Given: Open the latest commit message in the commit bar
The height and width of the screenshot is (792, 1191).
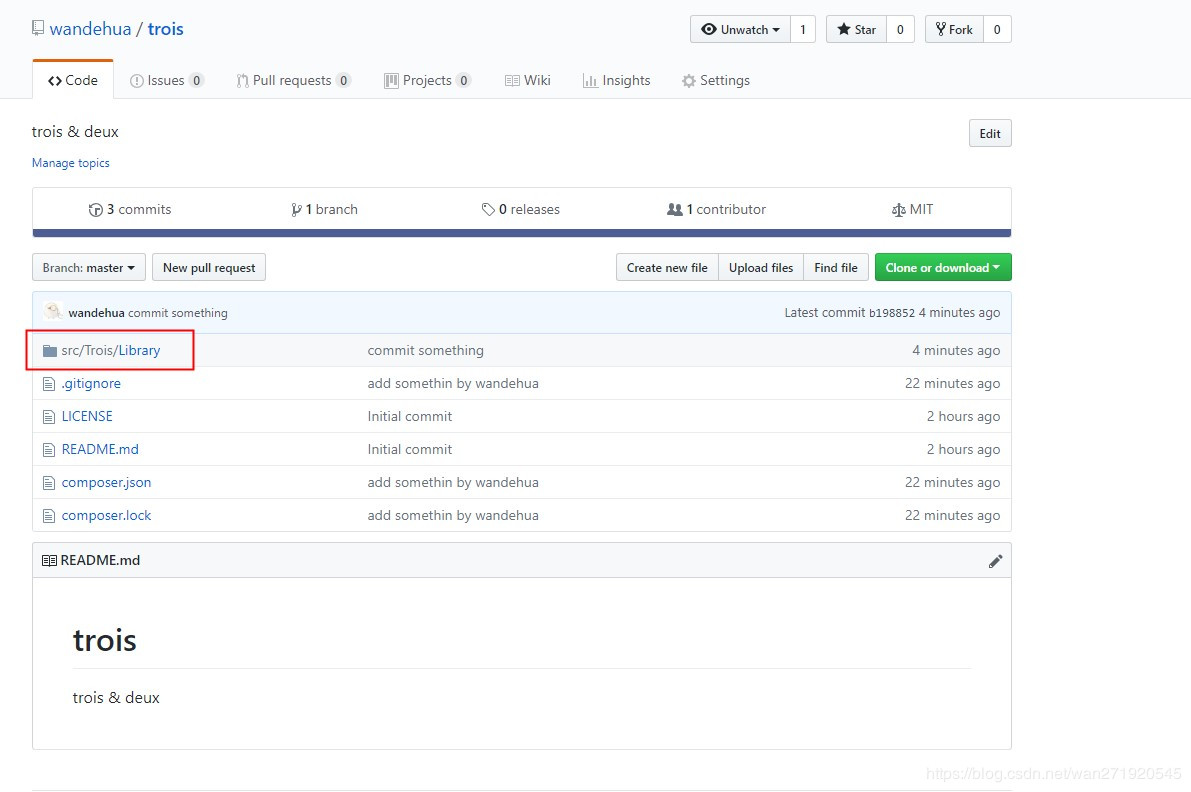Looking at the screenshot, I should [178, 313].
